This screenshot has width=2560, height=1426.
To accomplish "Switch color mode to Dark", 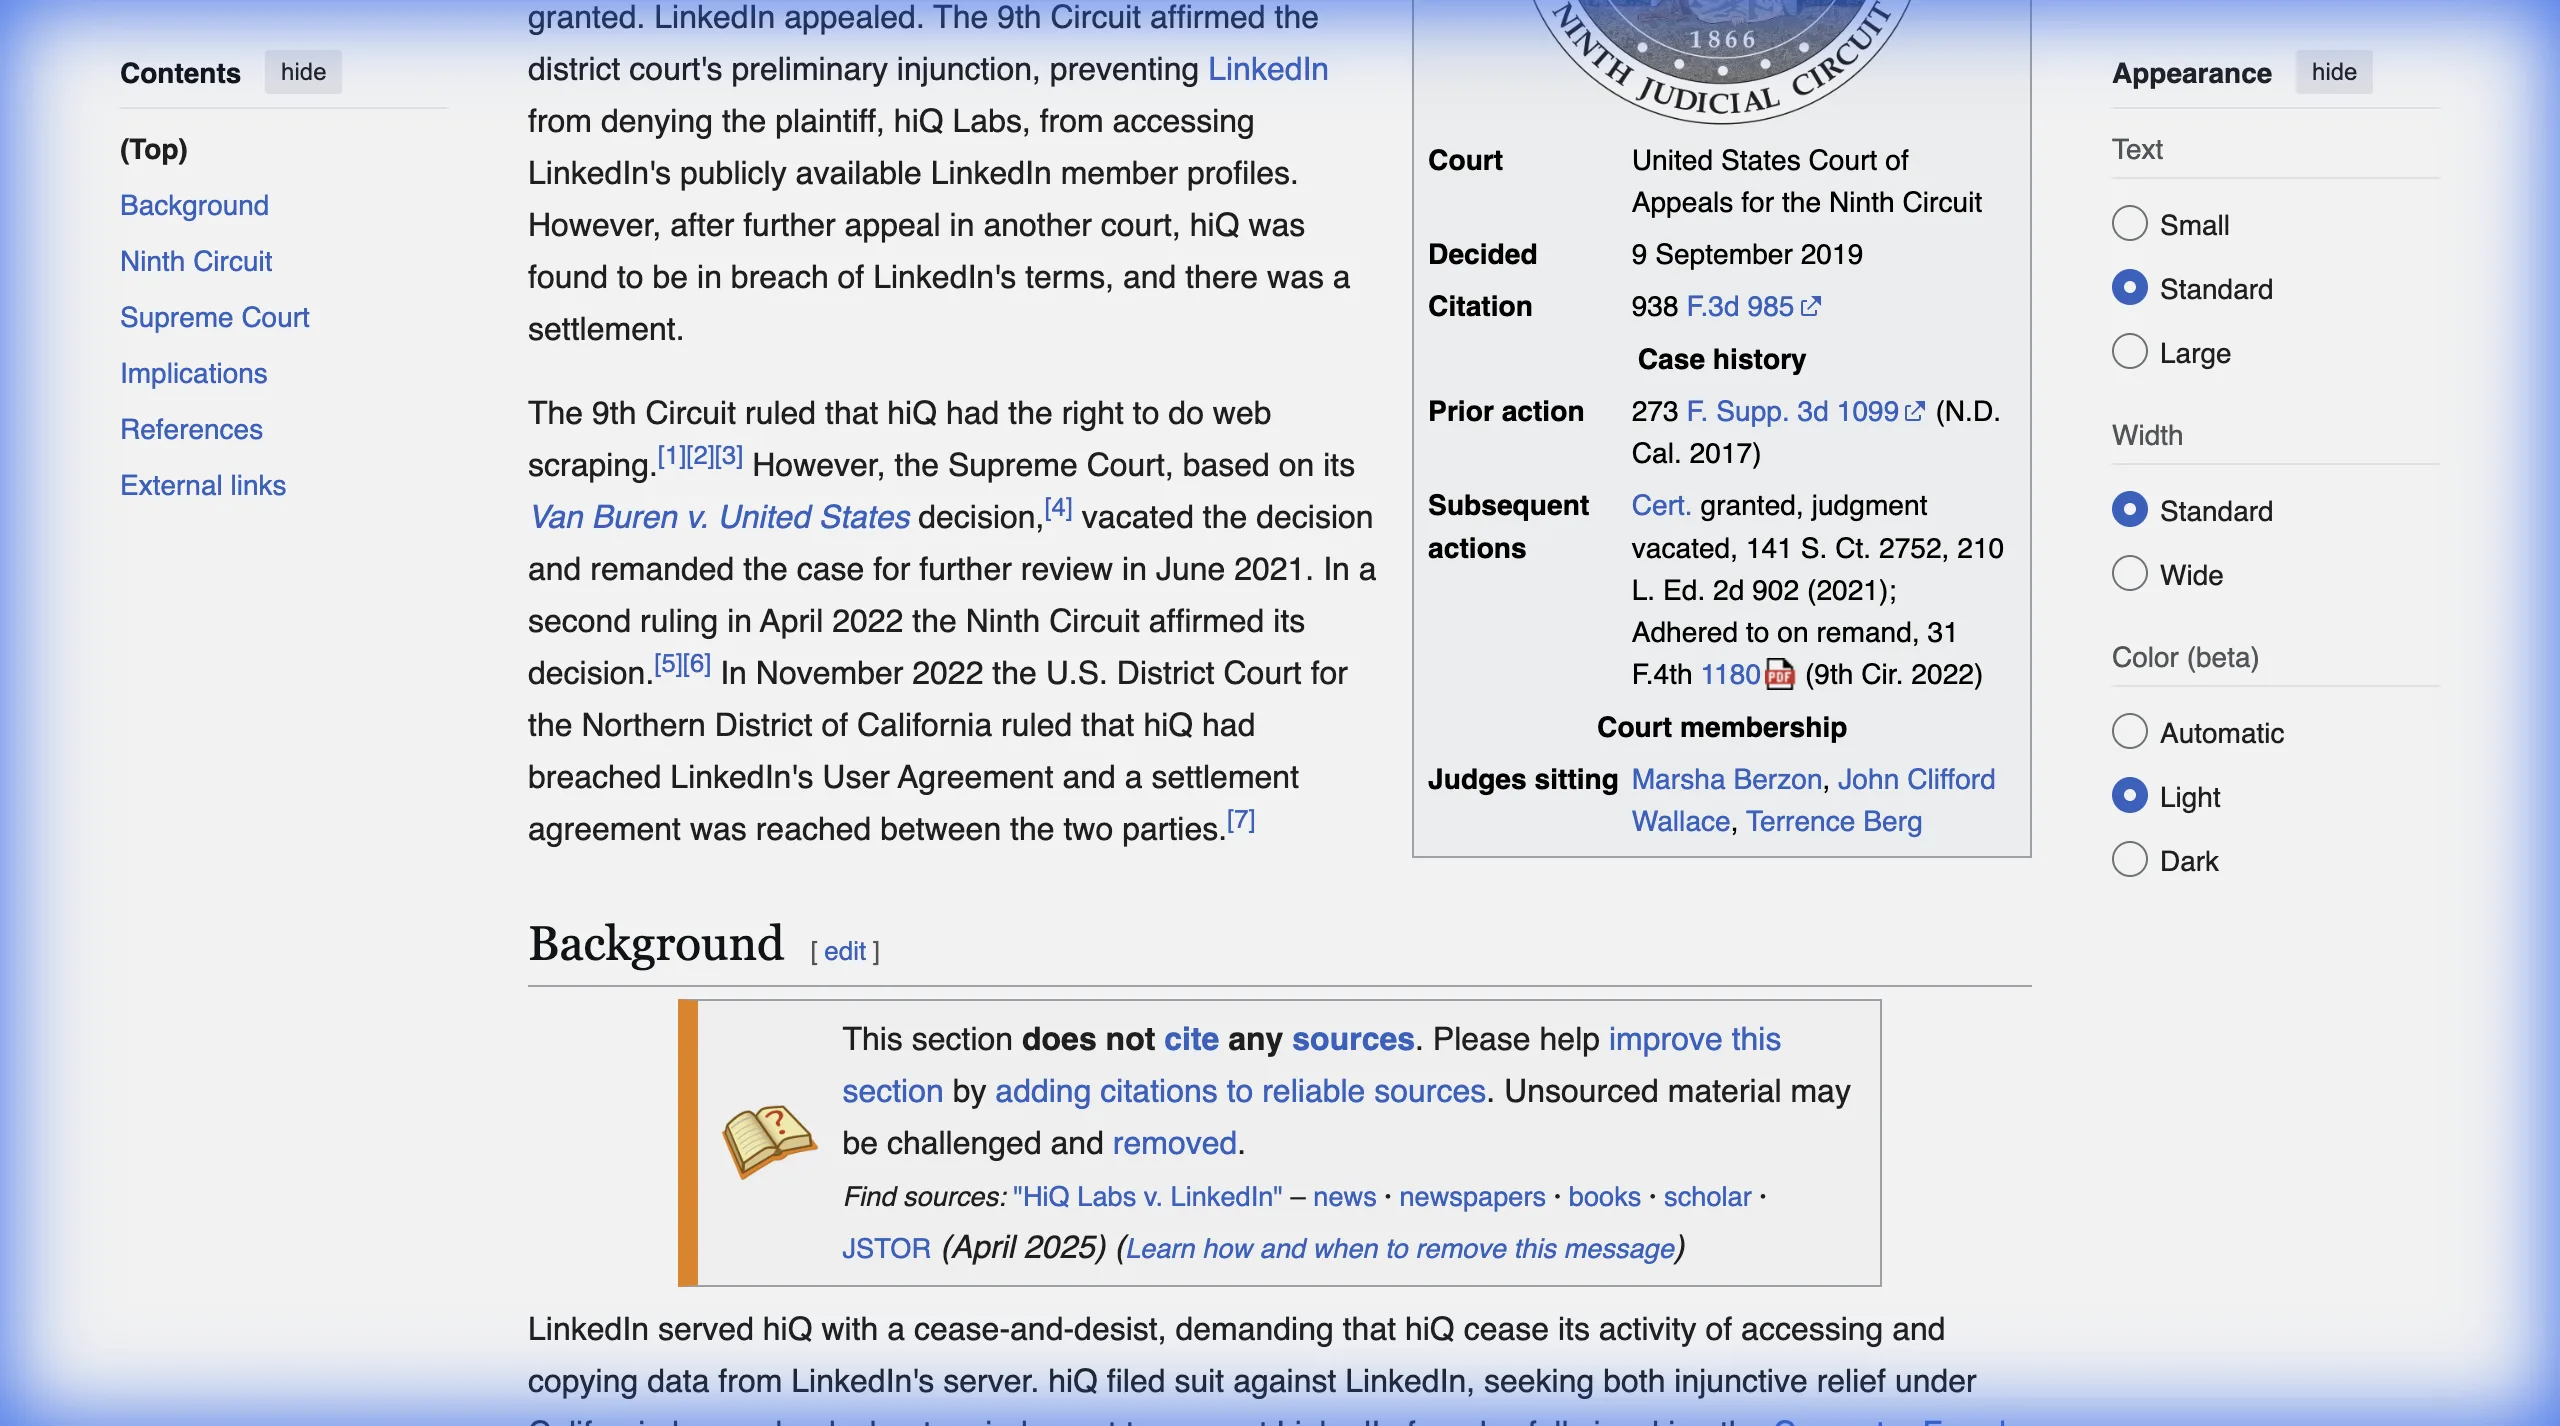I will tap(2133, 859).
